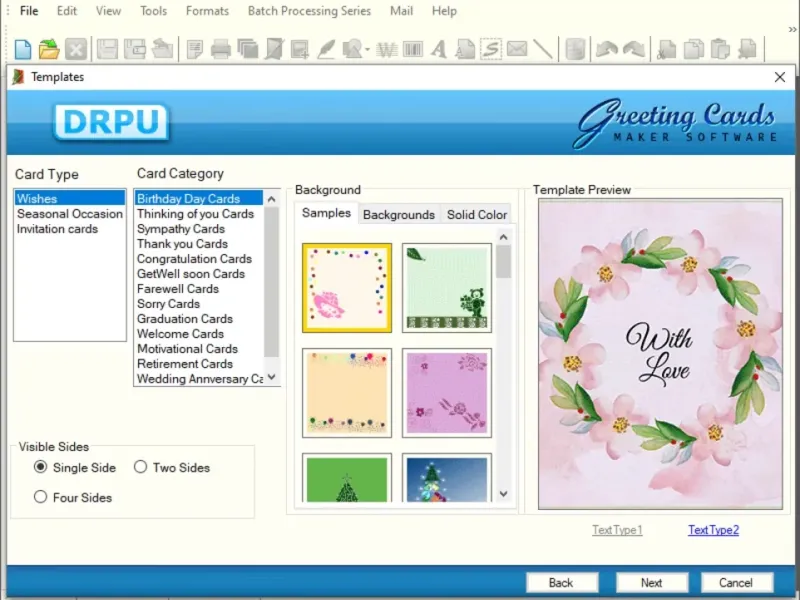
Task: Click the Save As icon
Action: 135,49
